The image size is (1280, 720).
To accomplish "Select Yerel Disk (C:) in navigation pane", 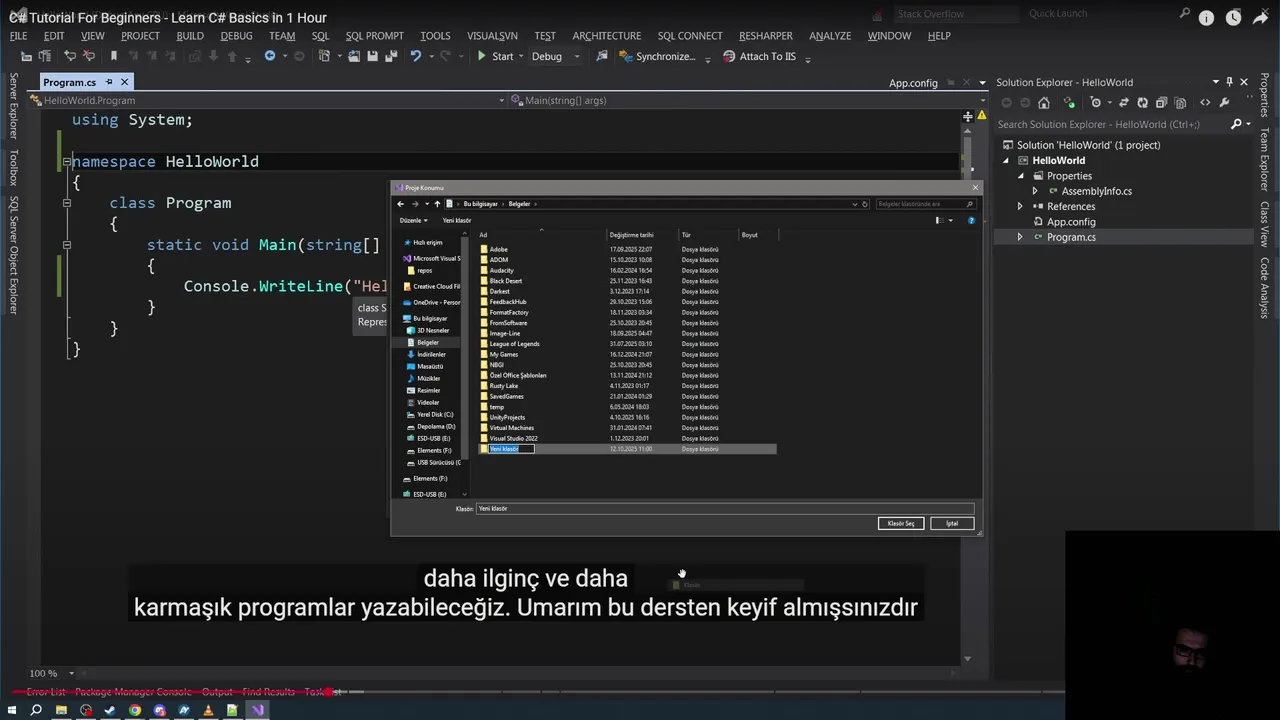I will 435,414.
